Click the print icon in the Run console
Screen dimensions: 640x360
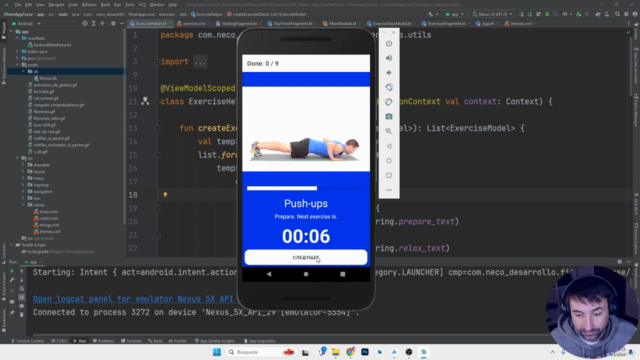(22, 306)
